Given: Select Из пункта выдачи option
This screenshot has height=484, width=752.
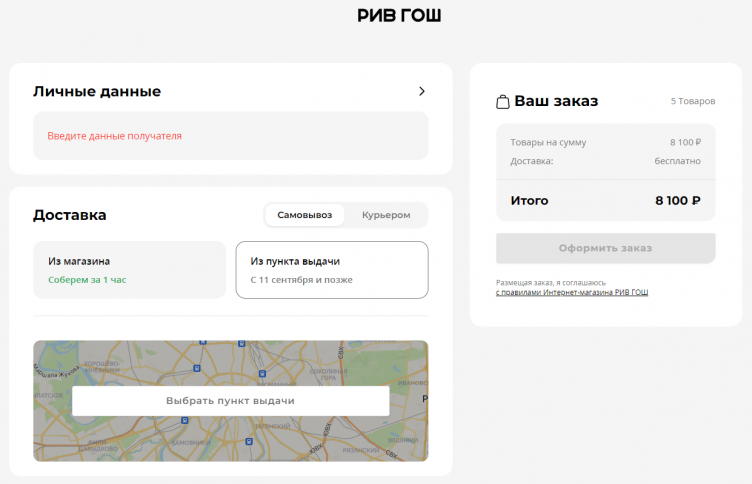Looking at the screenshot, I should click(x=332, y=270).
